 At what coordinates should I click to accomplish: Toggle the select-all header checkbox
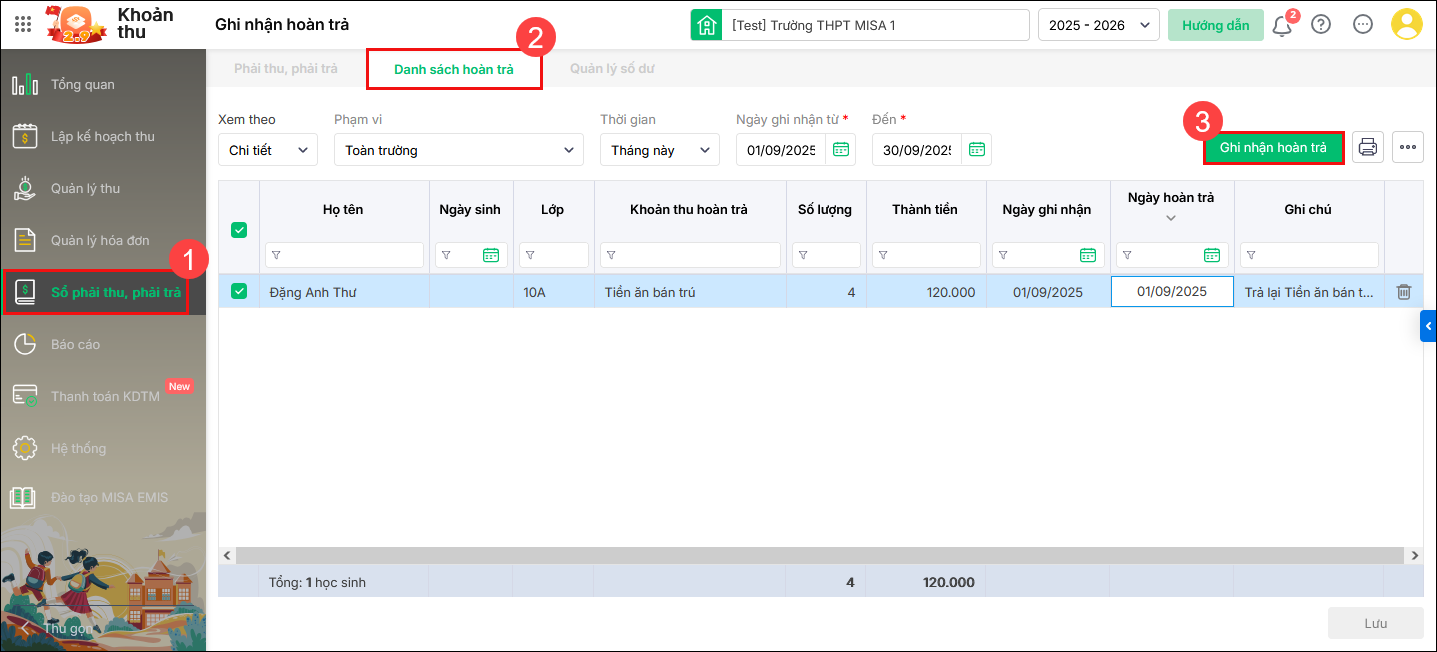coord(239,230)
